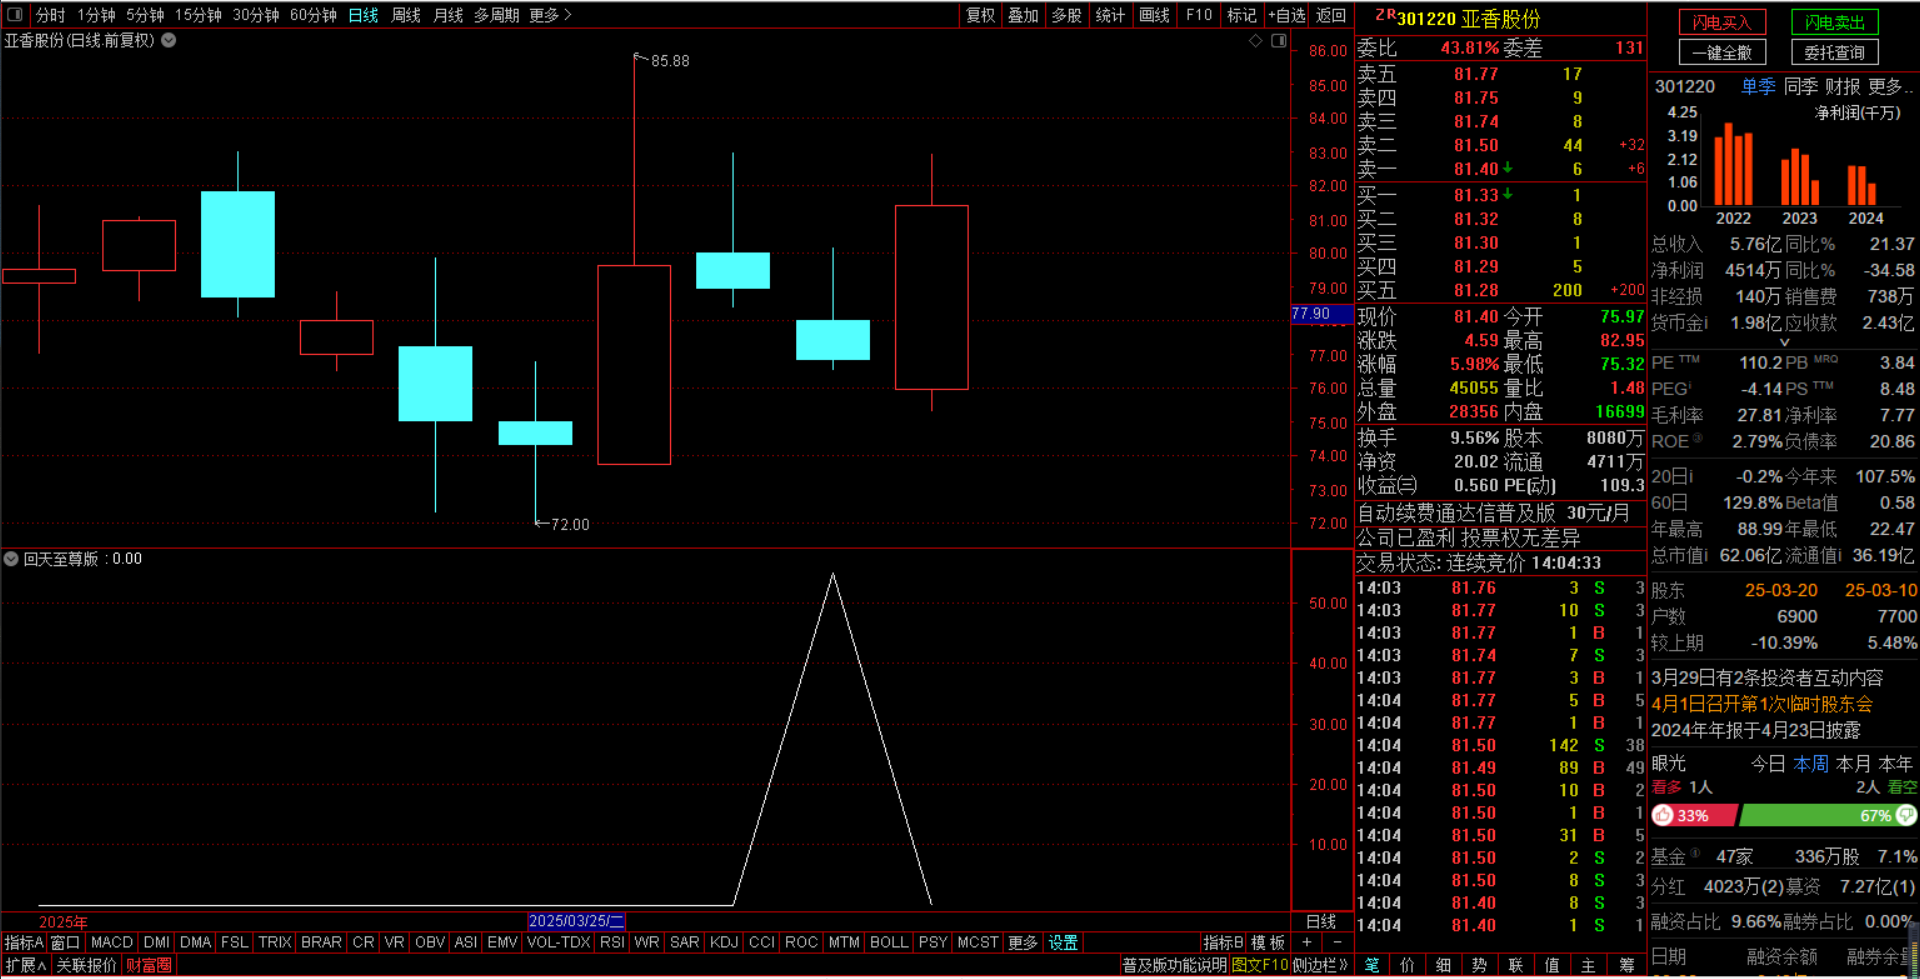
Task: Select KDJ indicator
Action: [723, 942]
